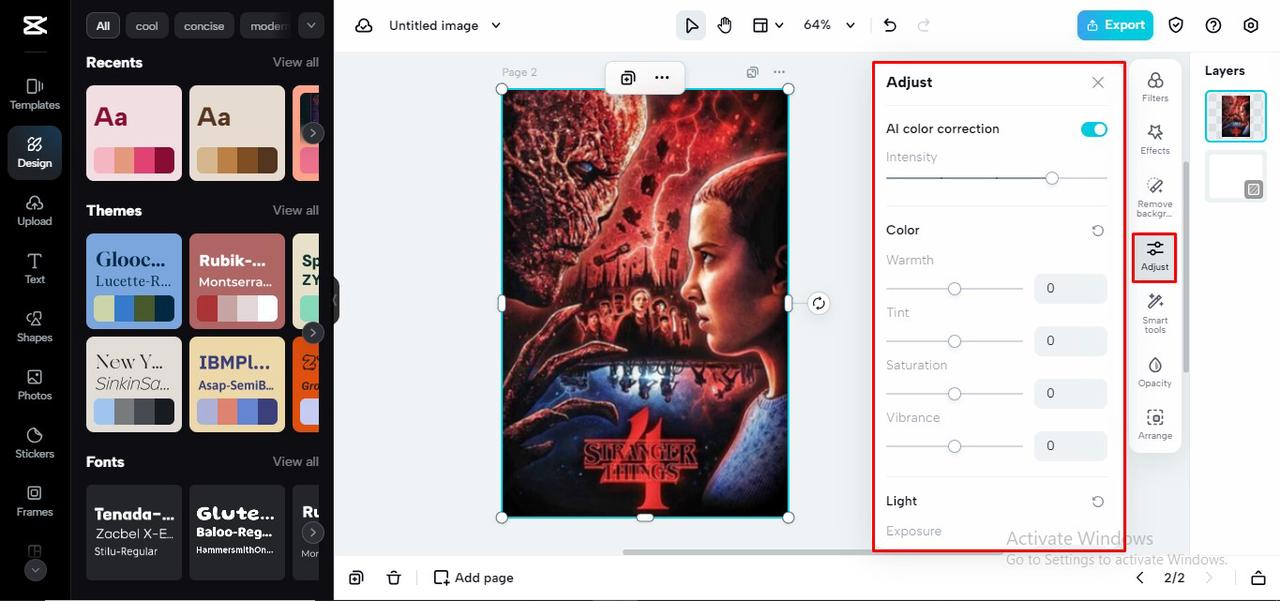Expand the style filter tags chevron
This screenshot has width=1280, height=601.
[x=311, y=25]
